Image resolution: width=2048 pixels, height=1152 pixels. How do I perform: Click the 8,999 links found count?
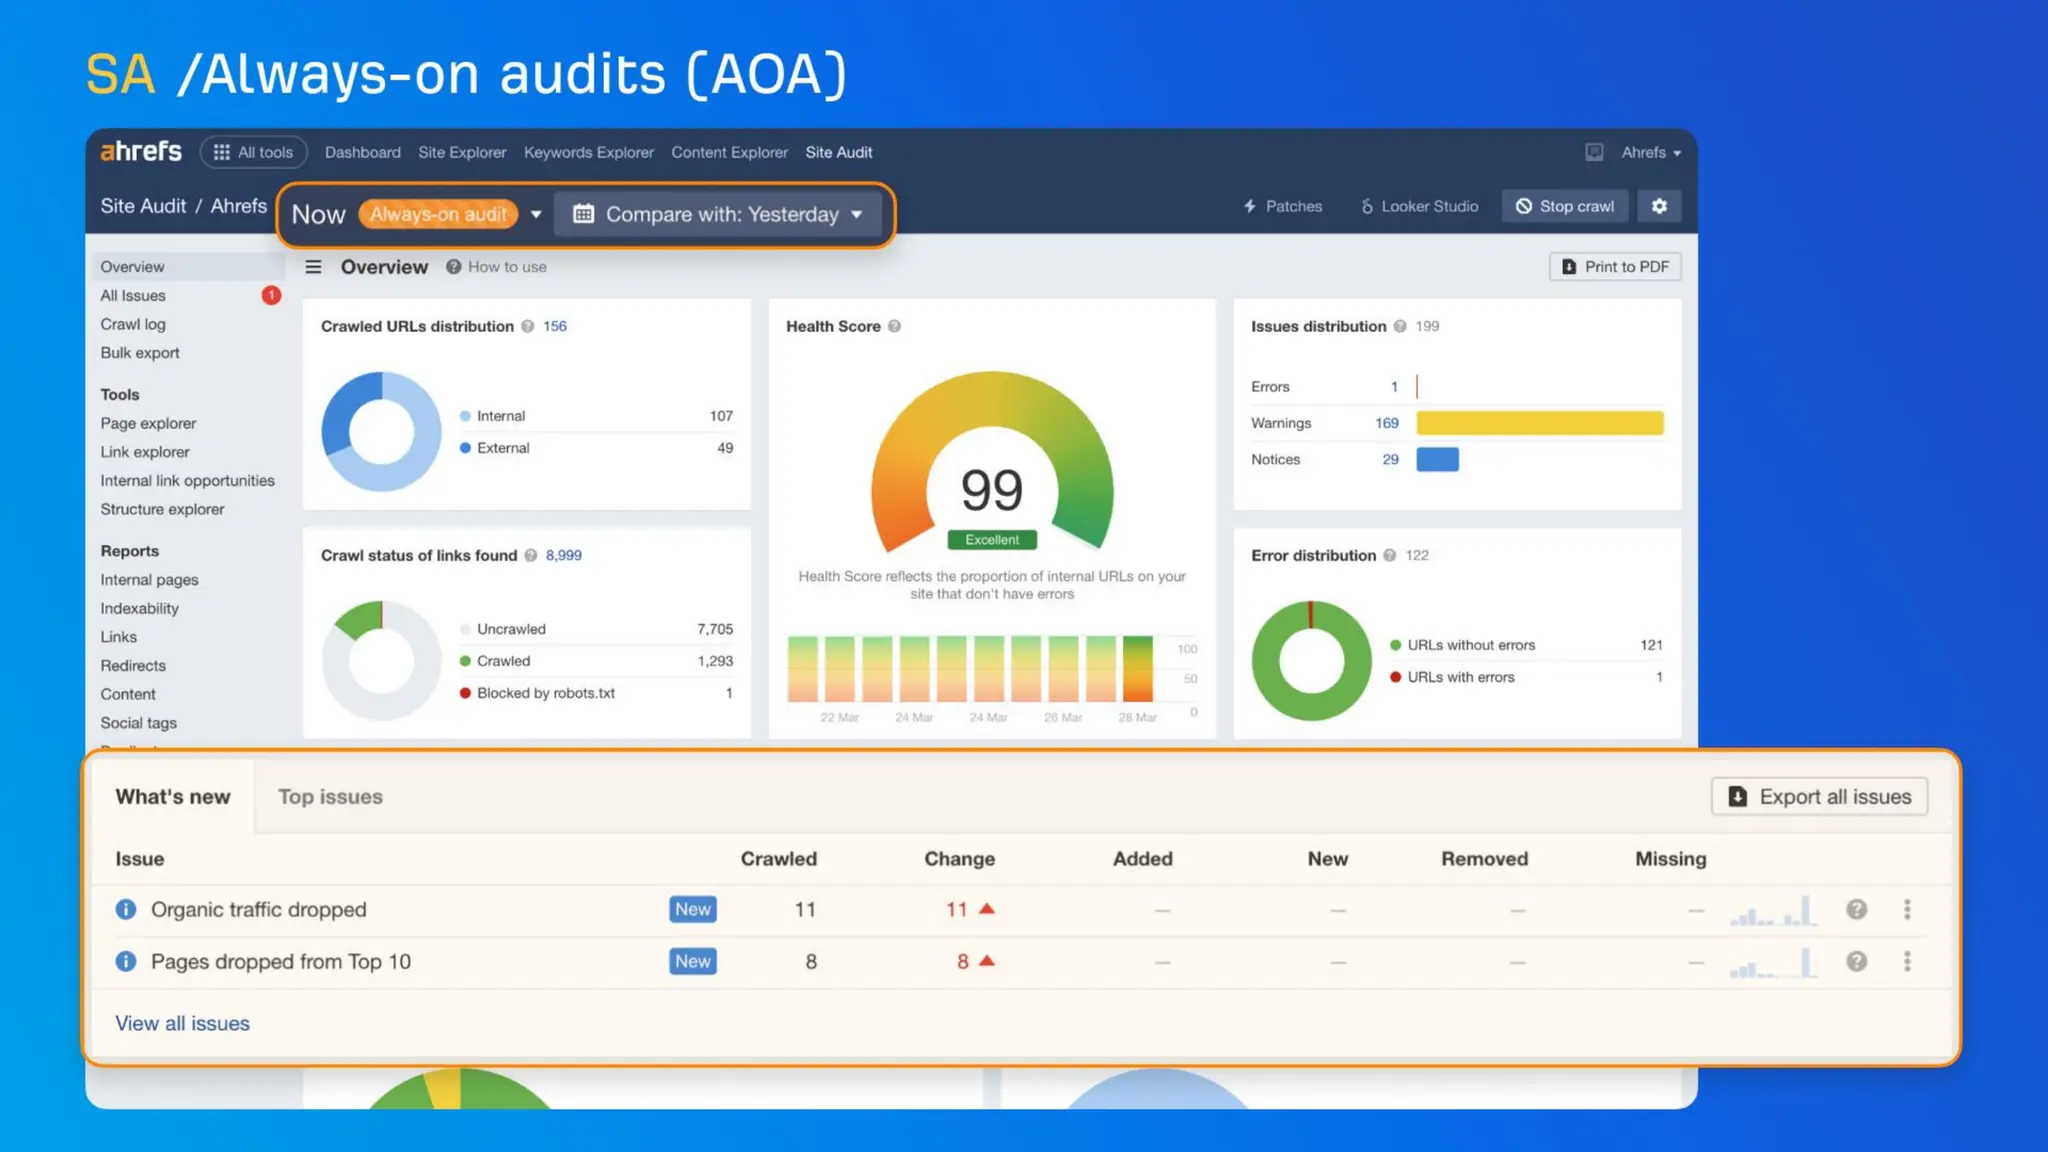[563, 555]
